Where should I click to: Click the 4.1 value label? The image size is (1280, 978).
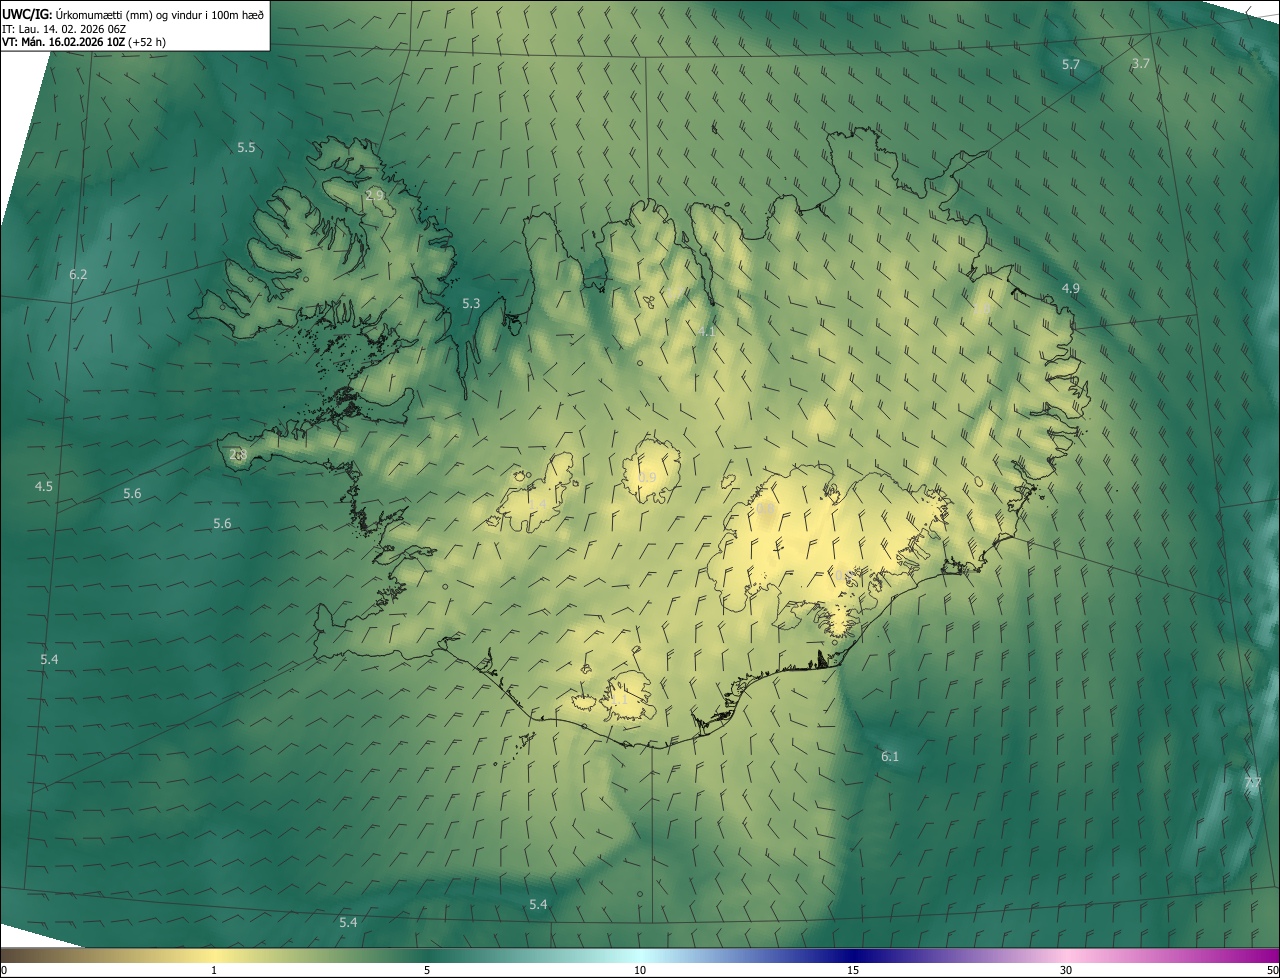(x=706, y=331)
